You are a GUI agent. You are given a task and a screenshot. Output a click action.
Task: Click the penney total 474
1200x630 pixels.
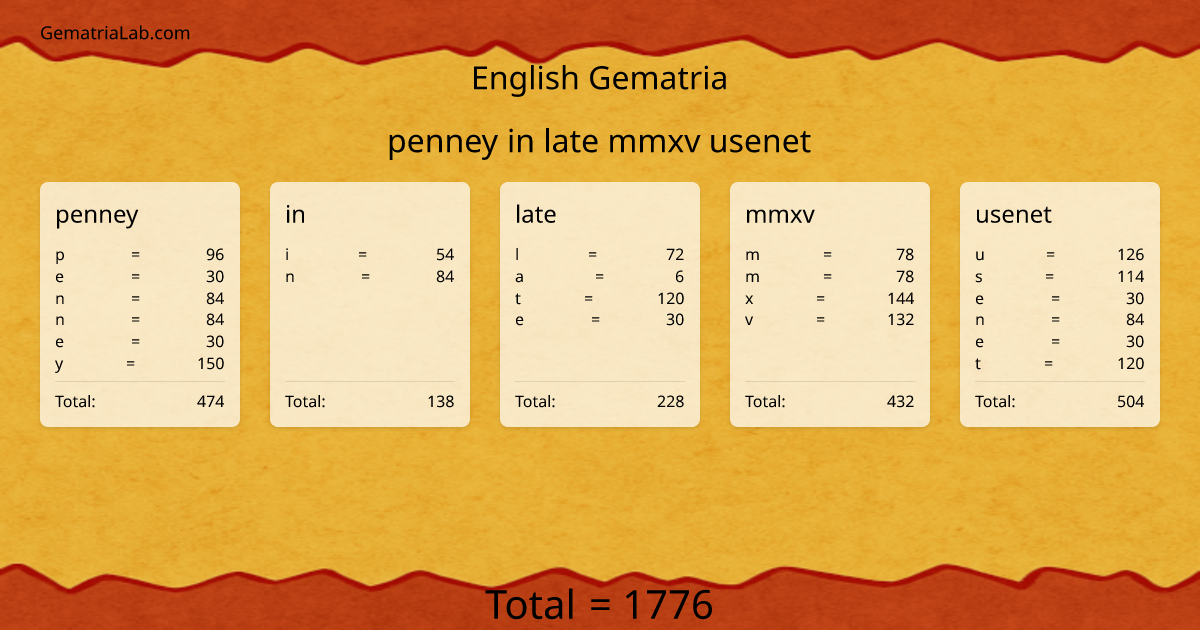211,402
